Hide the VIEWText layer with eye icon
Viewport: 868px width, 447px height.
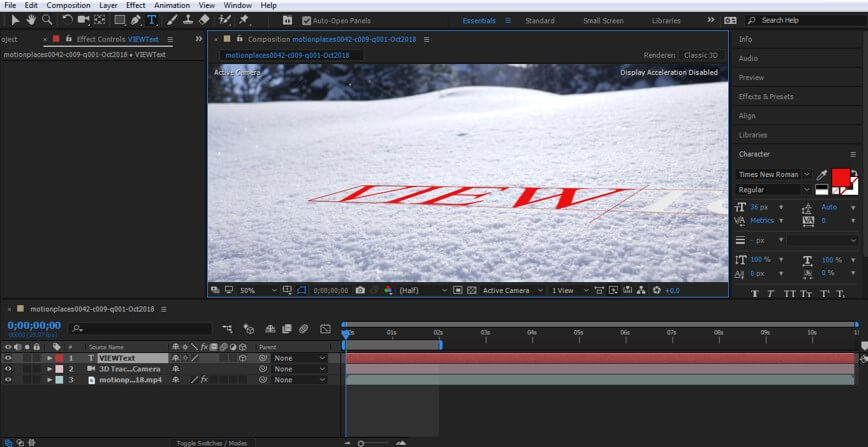coord(8,357)
